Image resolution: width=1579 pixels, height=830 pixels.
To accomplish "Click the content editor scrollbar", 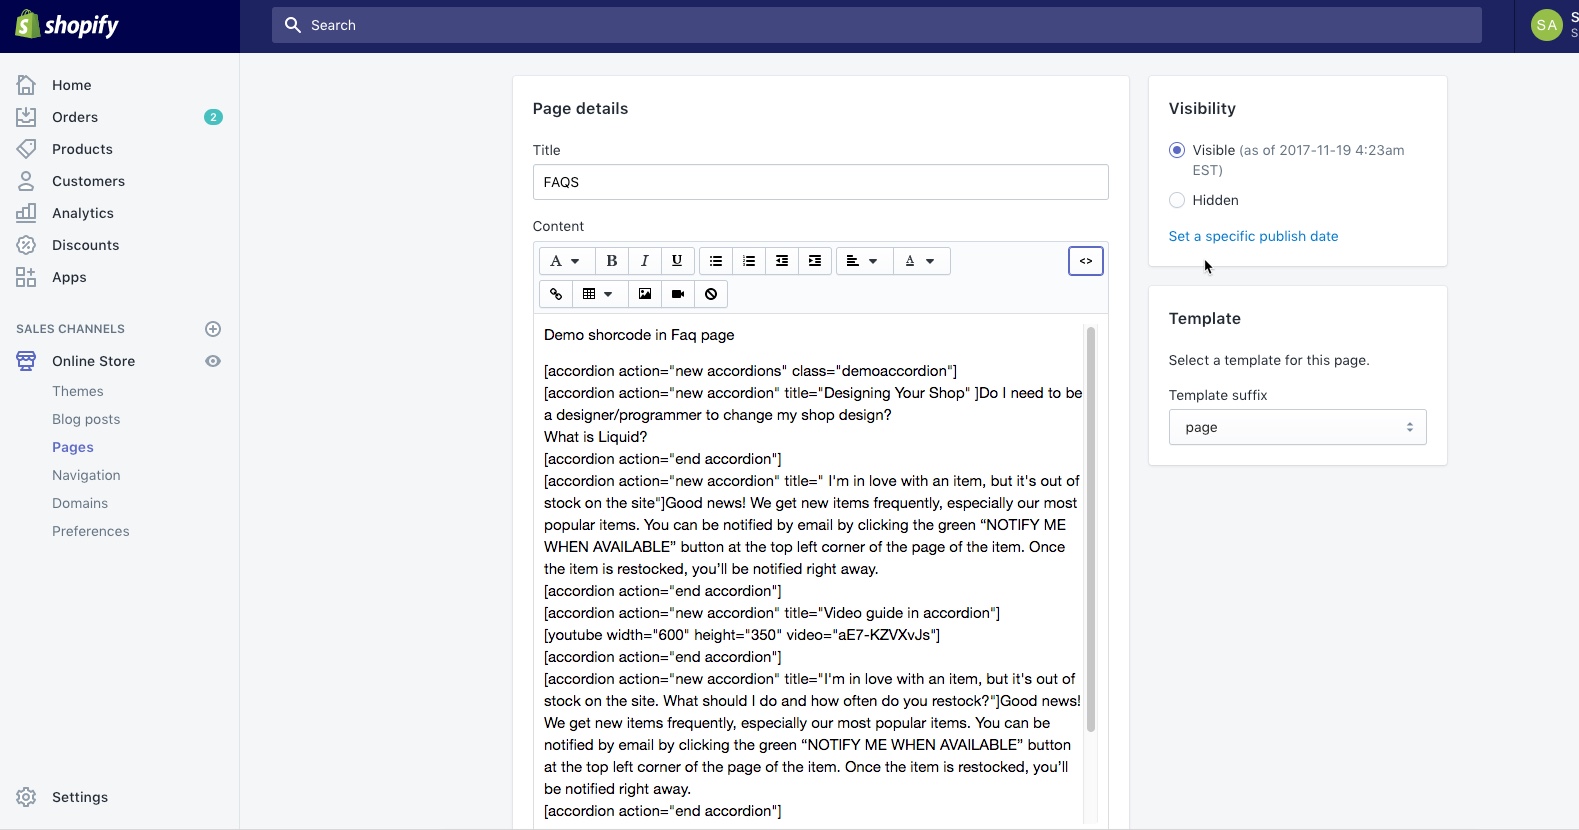I will pos(1090,529).
